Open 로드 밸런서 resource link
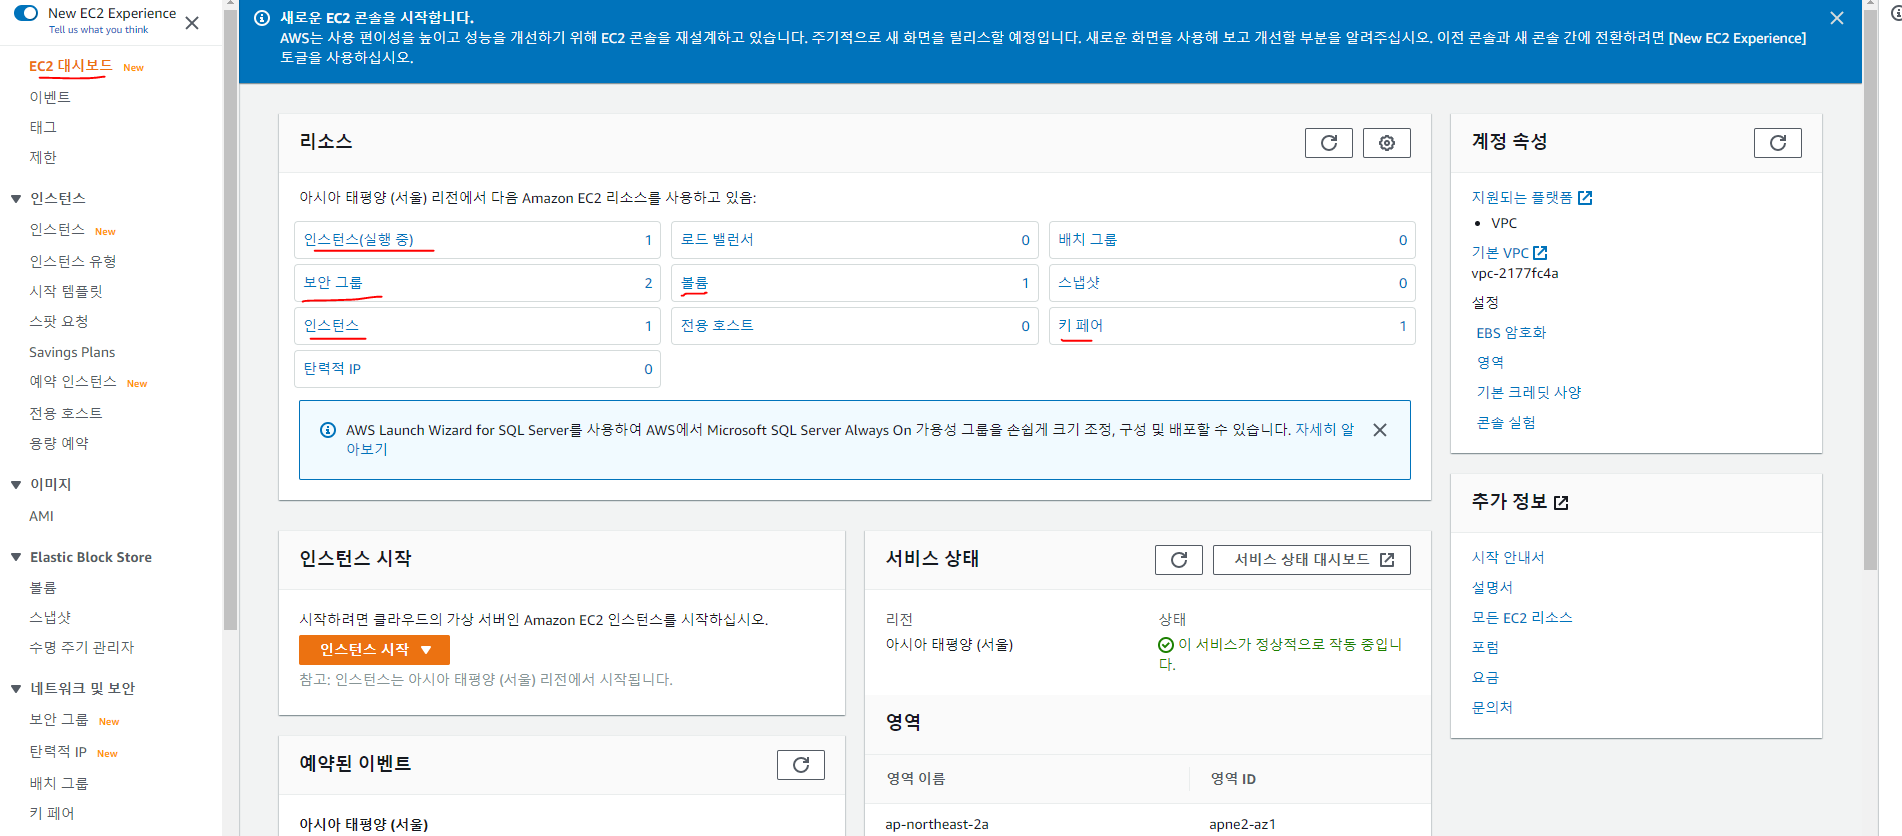Screen dimensions: 1902x836 tap(717, 240)
